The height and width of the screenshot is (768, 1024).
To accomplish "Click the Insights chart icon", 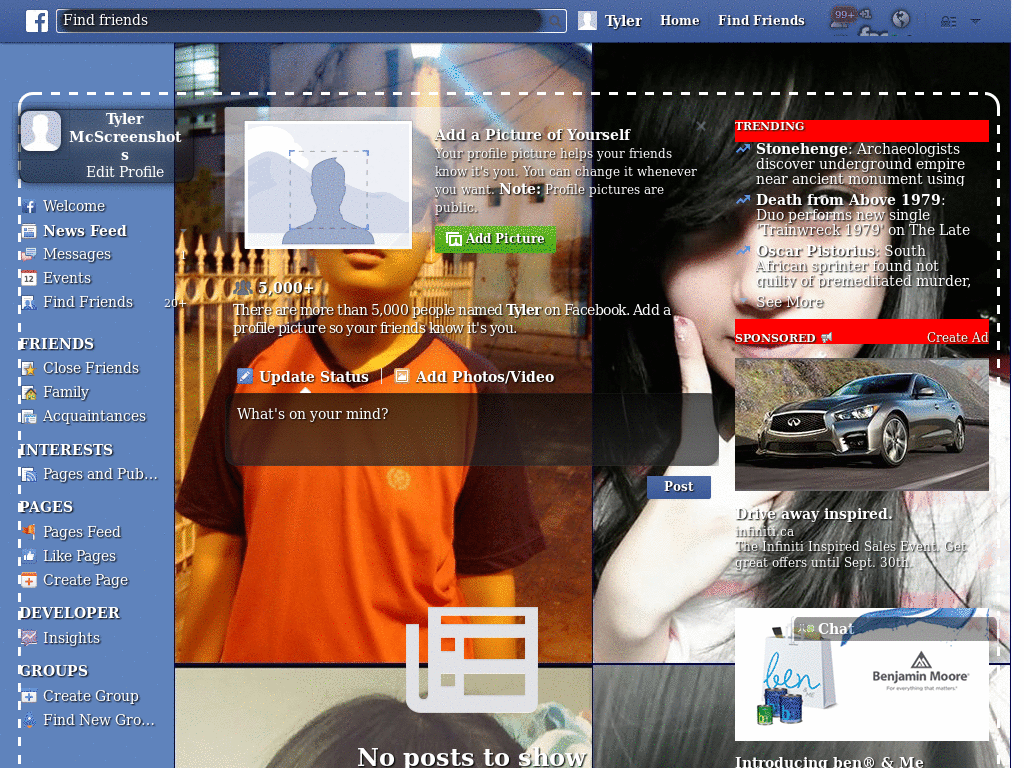I will pyautogui.click(x=29, y=638).
